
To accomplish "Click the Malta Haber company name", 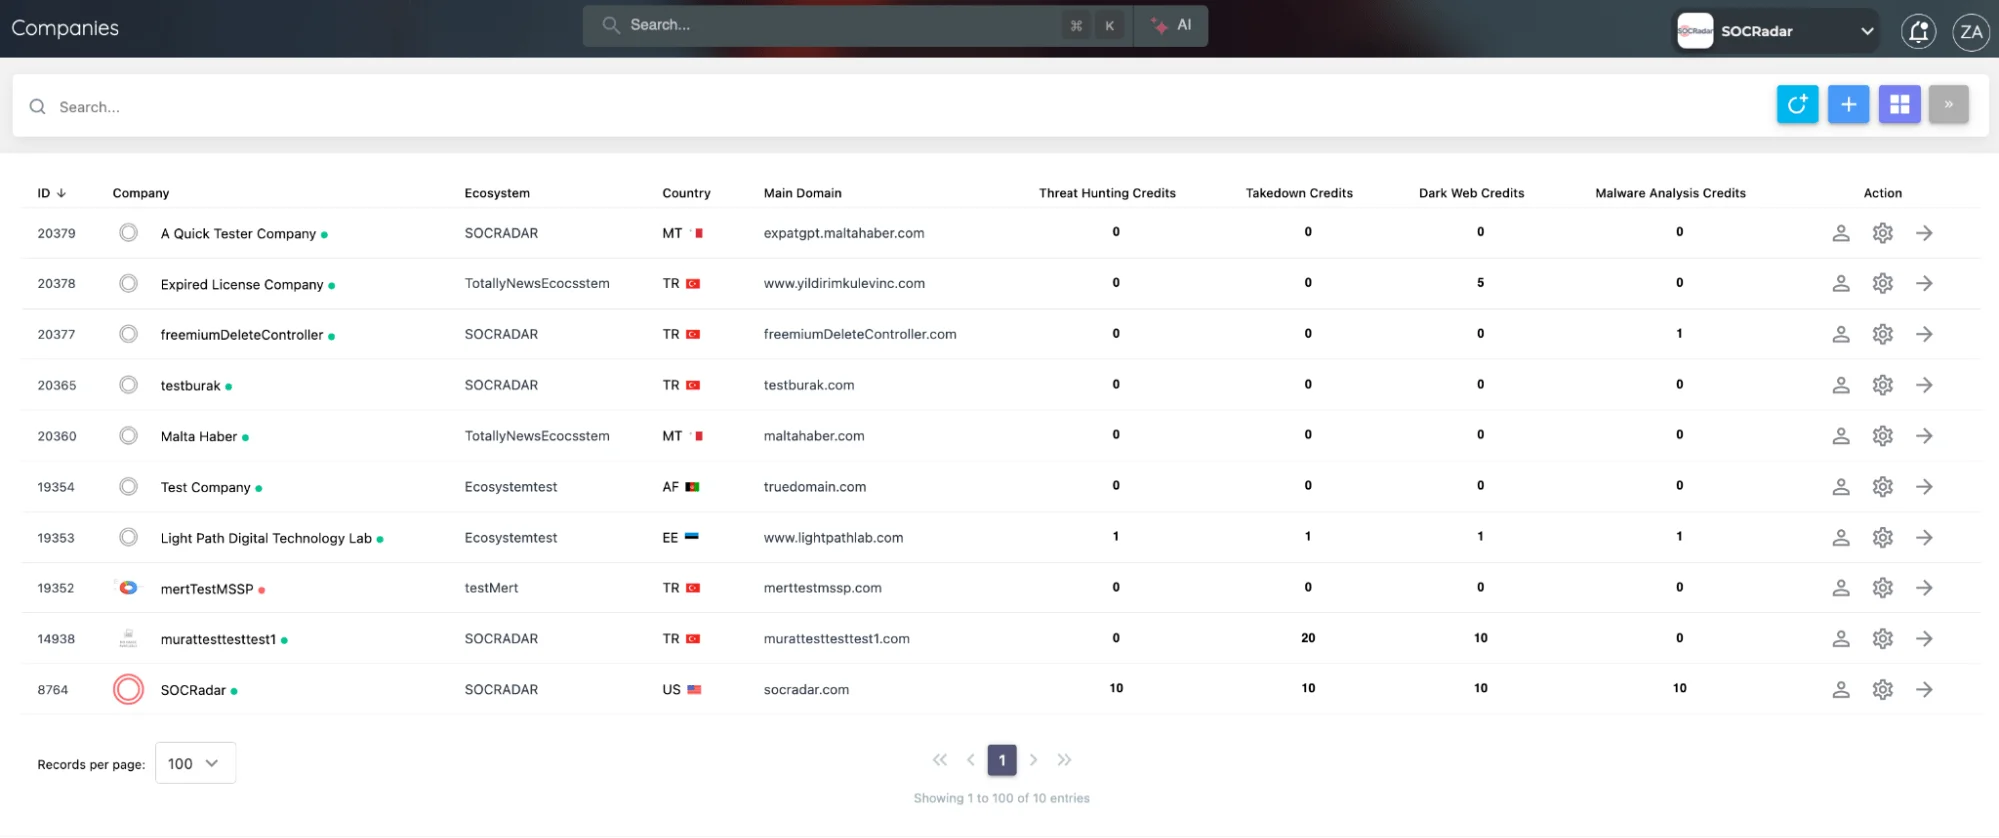I will (199, 436).
